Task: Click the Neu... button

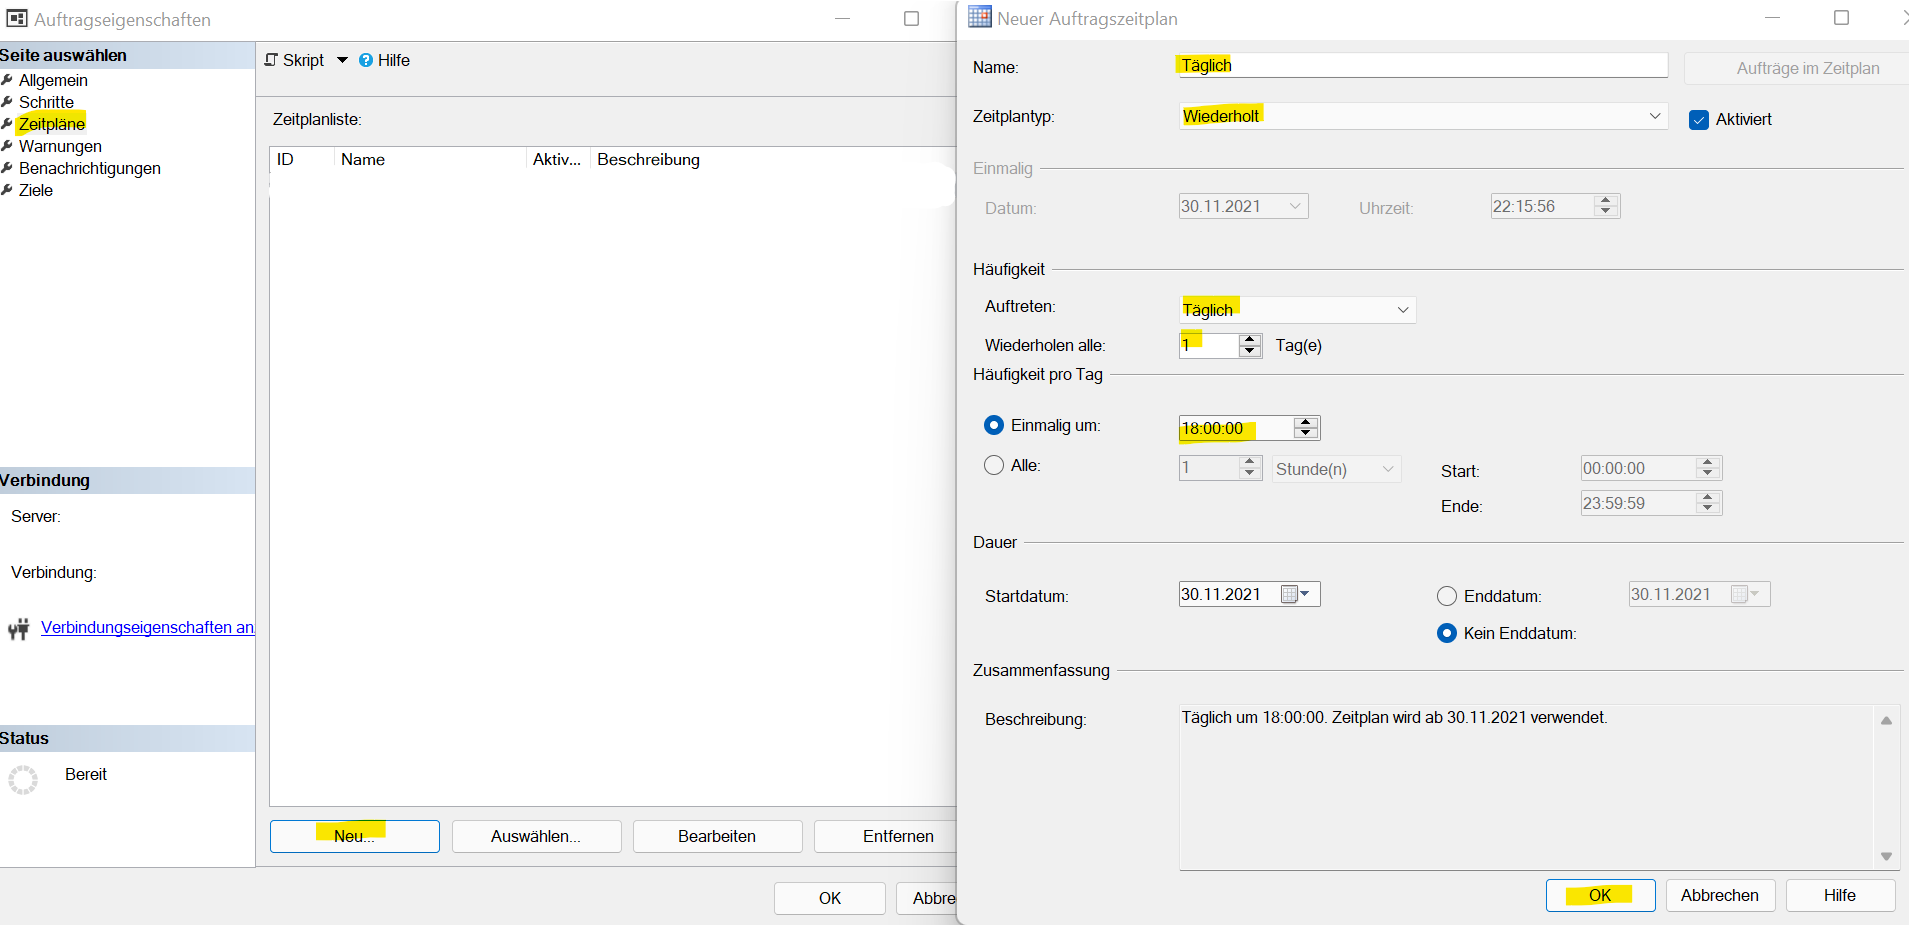Action: 354,836
